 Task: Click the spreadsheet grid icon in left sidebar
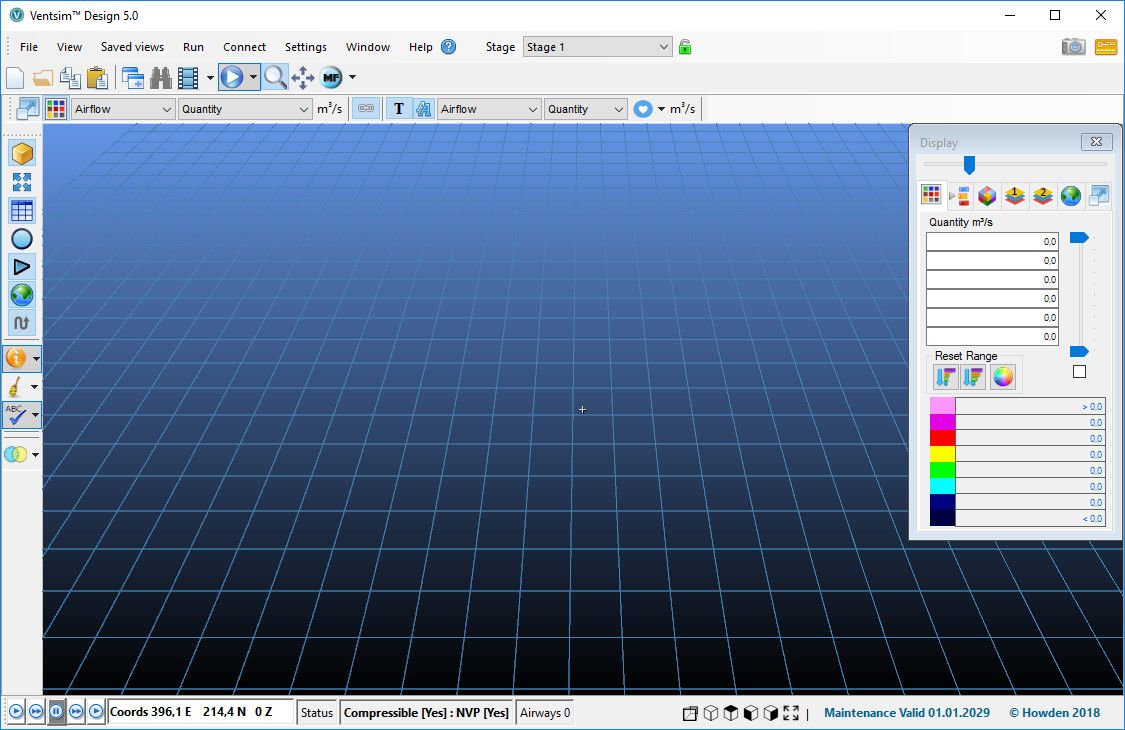[x=22, y=210]
